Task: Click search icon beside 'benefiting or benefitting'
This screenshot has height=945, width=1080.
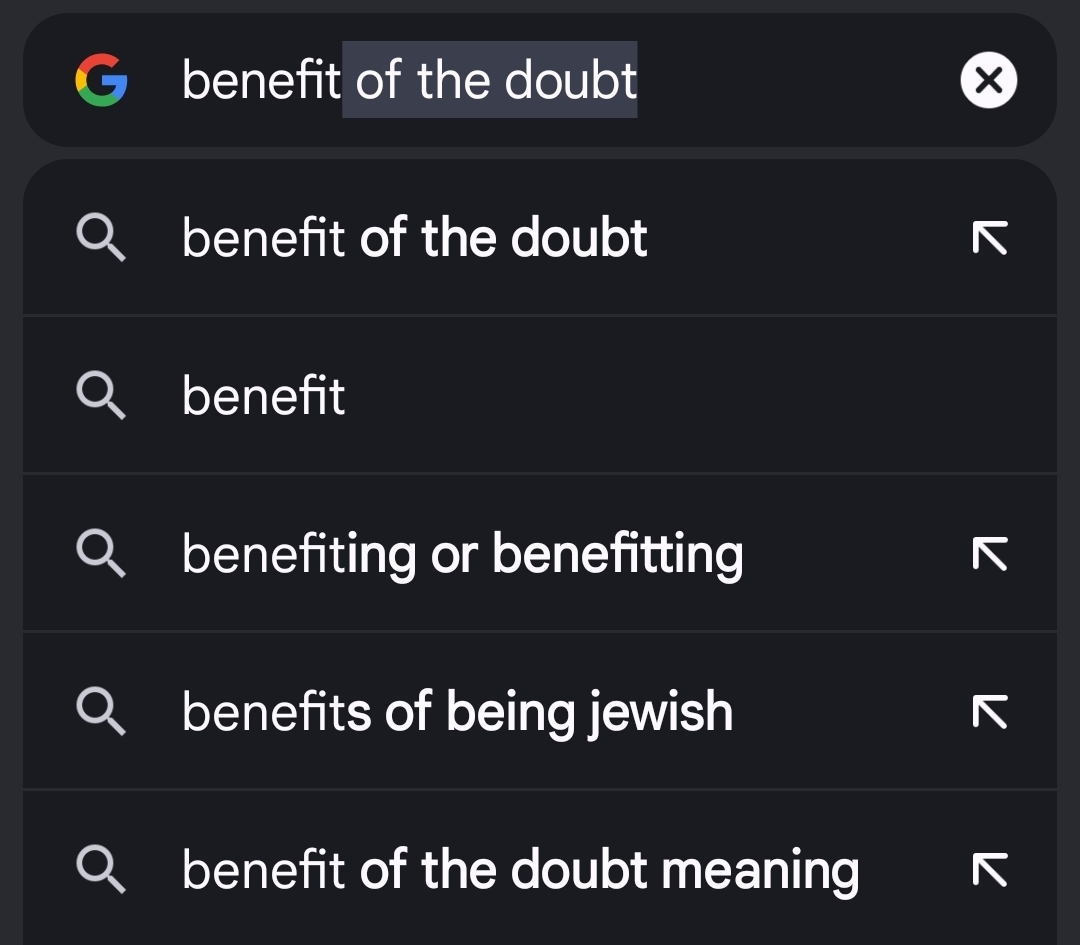Action: [x=101, y=553]
